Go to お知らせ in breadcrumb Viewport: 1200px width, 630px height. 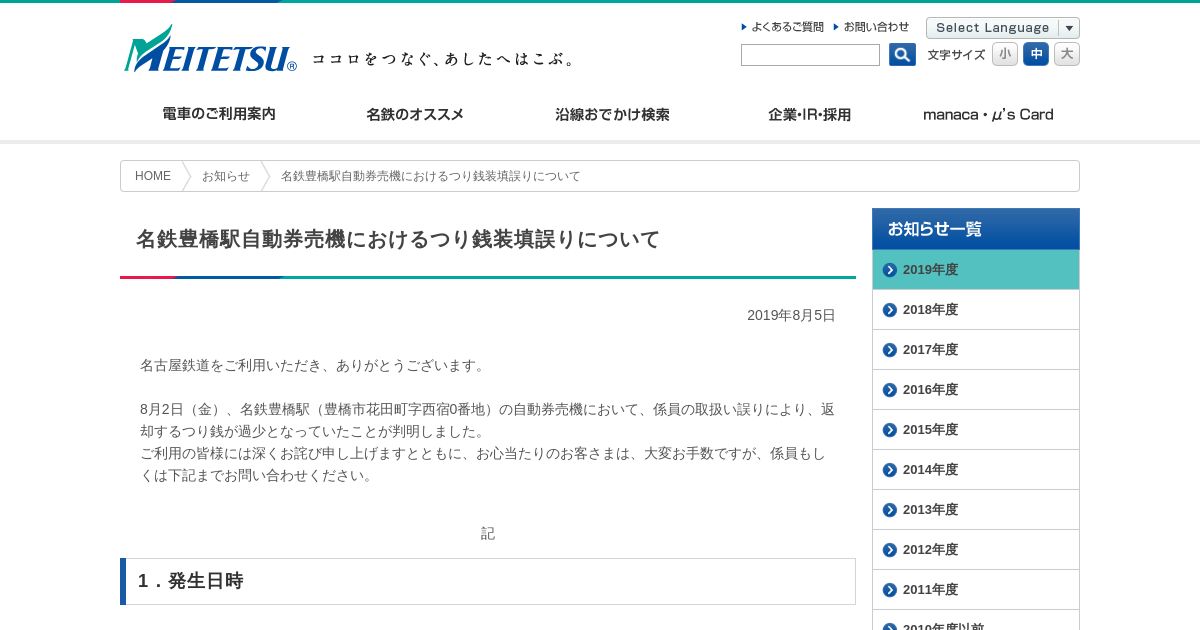pyautogui.click(x=226, y=176)
